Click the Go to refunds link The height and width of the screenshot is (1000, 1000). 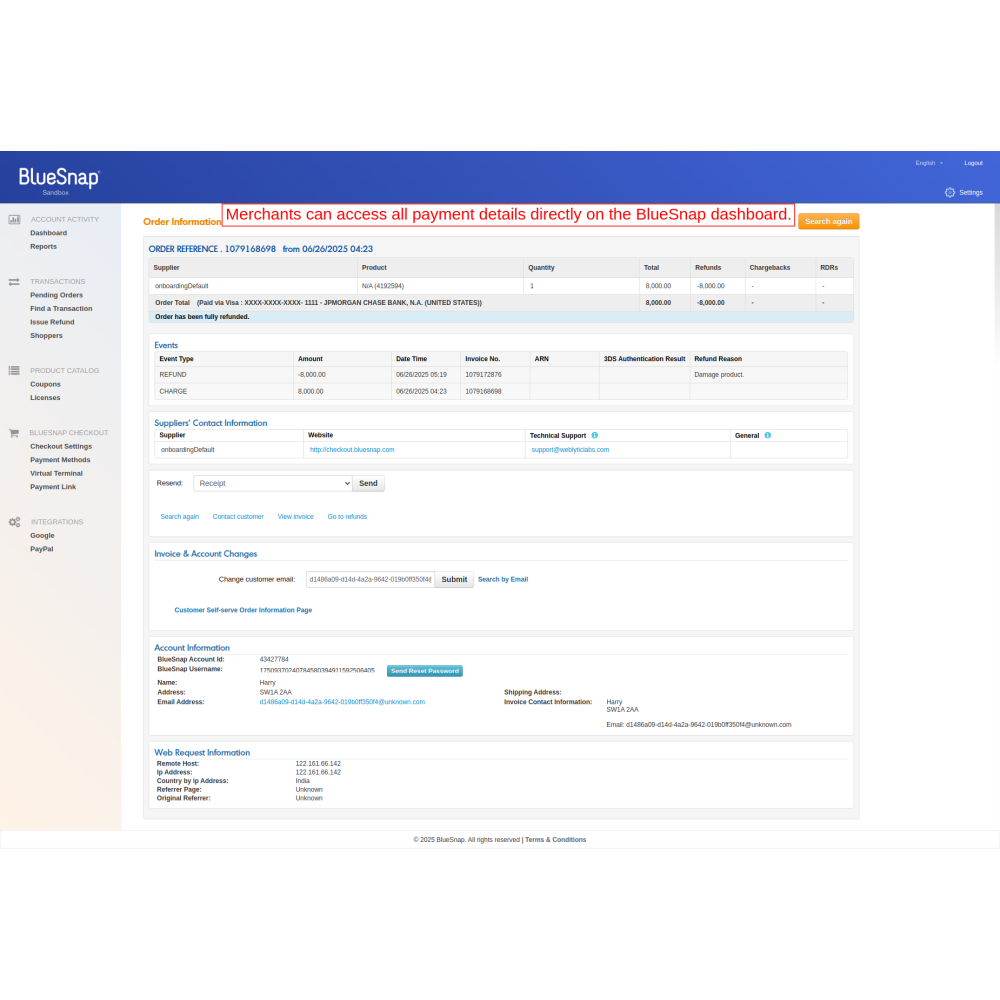tap(347, 517)
